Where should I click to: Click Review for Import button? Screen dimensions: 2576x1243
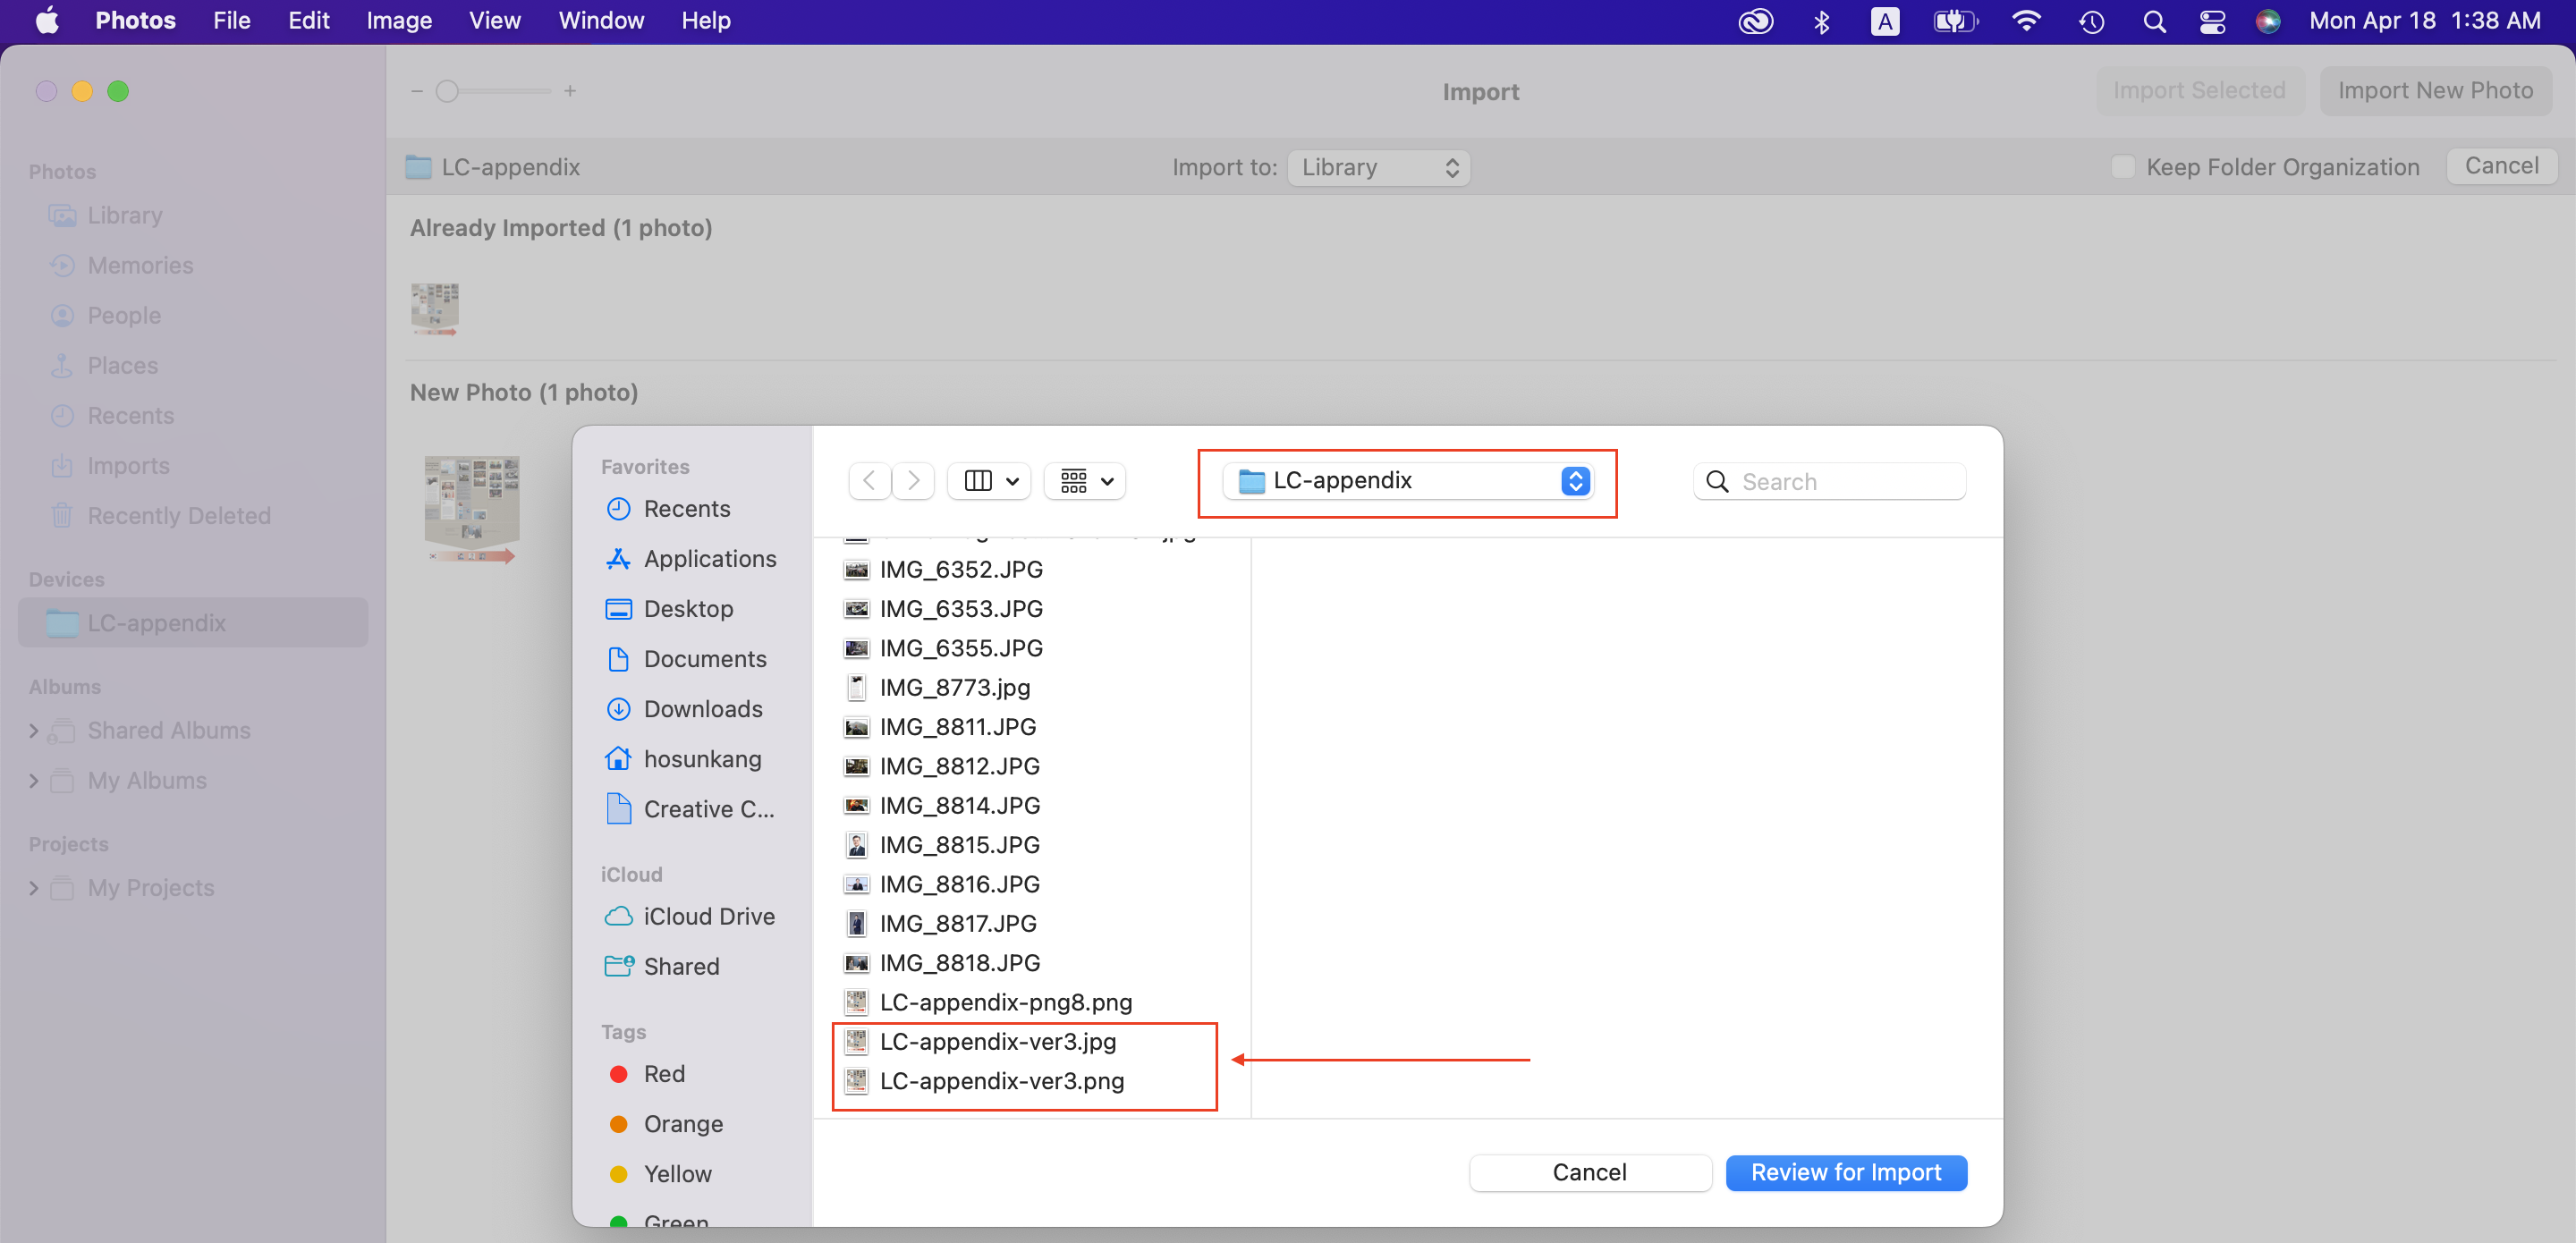[x=1845, y=1173]
